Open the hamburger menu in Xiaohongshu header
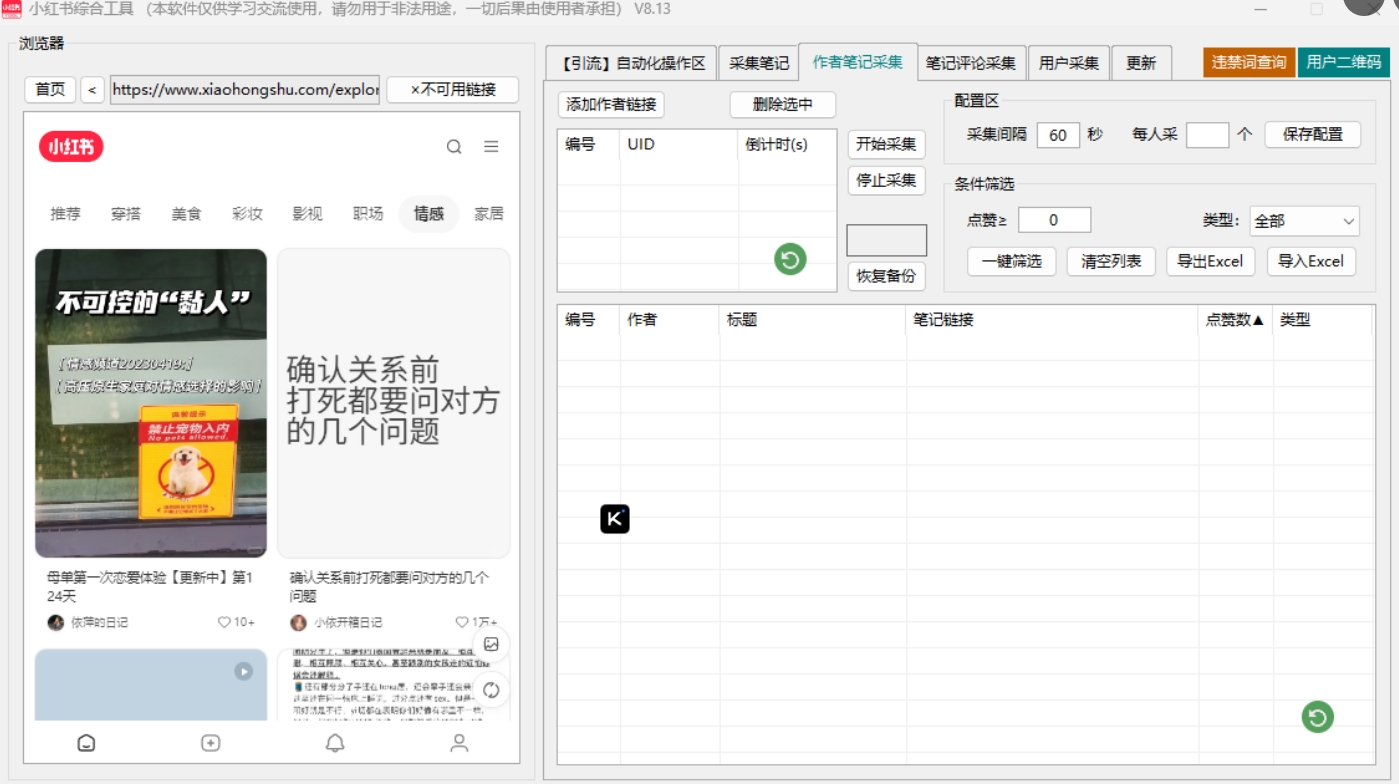Image resolution: width=1399 pixels, height=784 pixels. [491, 147]
